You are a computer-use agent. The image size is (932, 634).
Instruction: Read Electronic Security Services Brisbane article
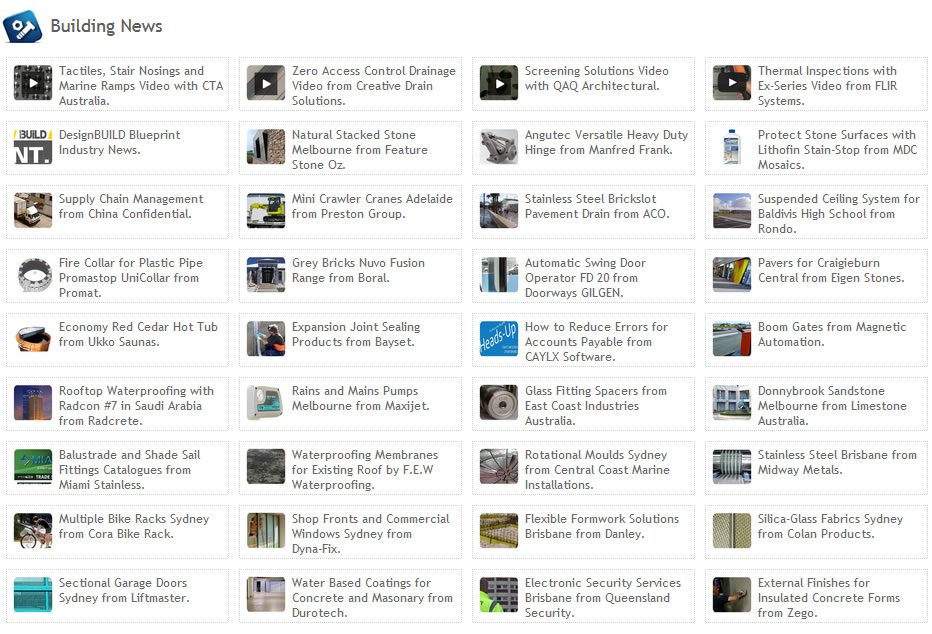[x=603, y=597]
